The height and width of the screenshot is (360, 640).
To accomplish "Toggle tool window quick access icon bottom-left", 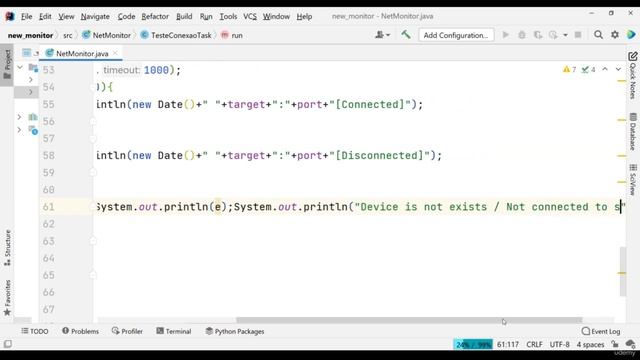I will coord(8,344).
